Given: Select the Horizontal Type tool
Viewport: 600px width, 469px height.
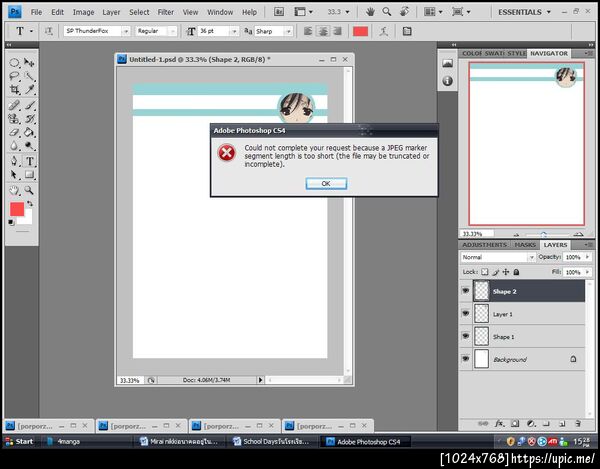Looking at the screenshot, I should pos(29,161).
